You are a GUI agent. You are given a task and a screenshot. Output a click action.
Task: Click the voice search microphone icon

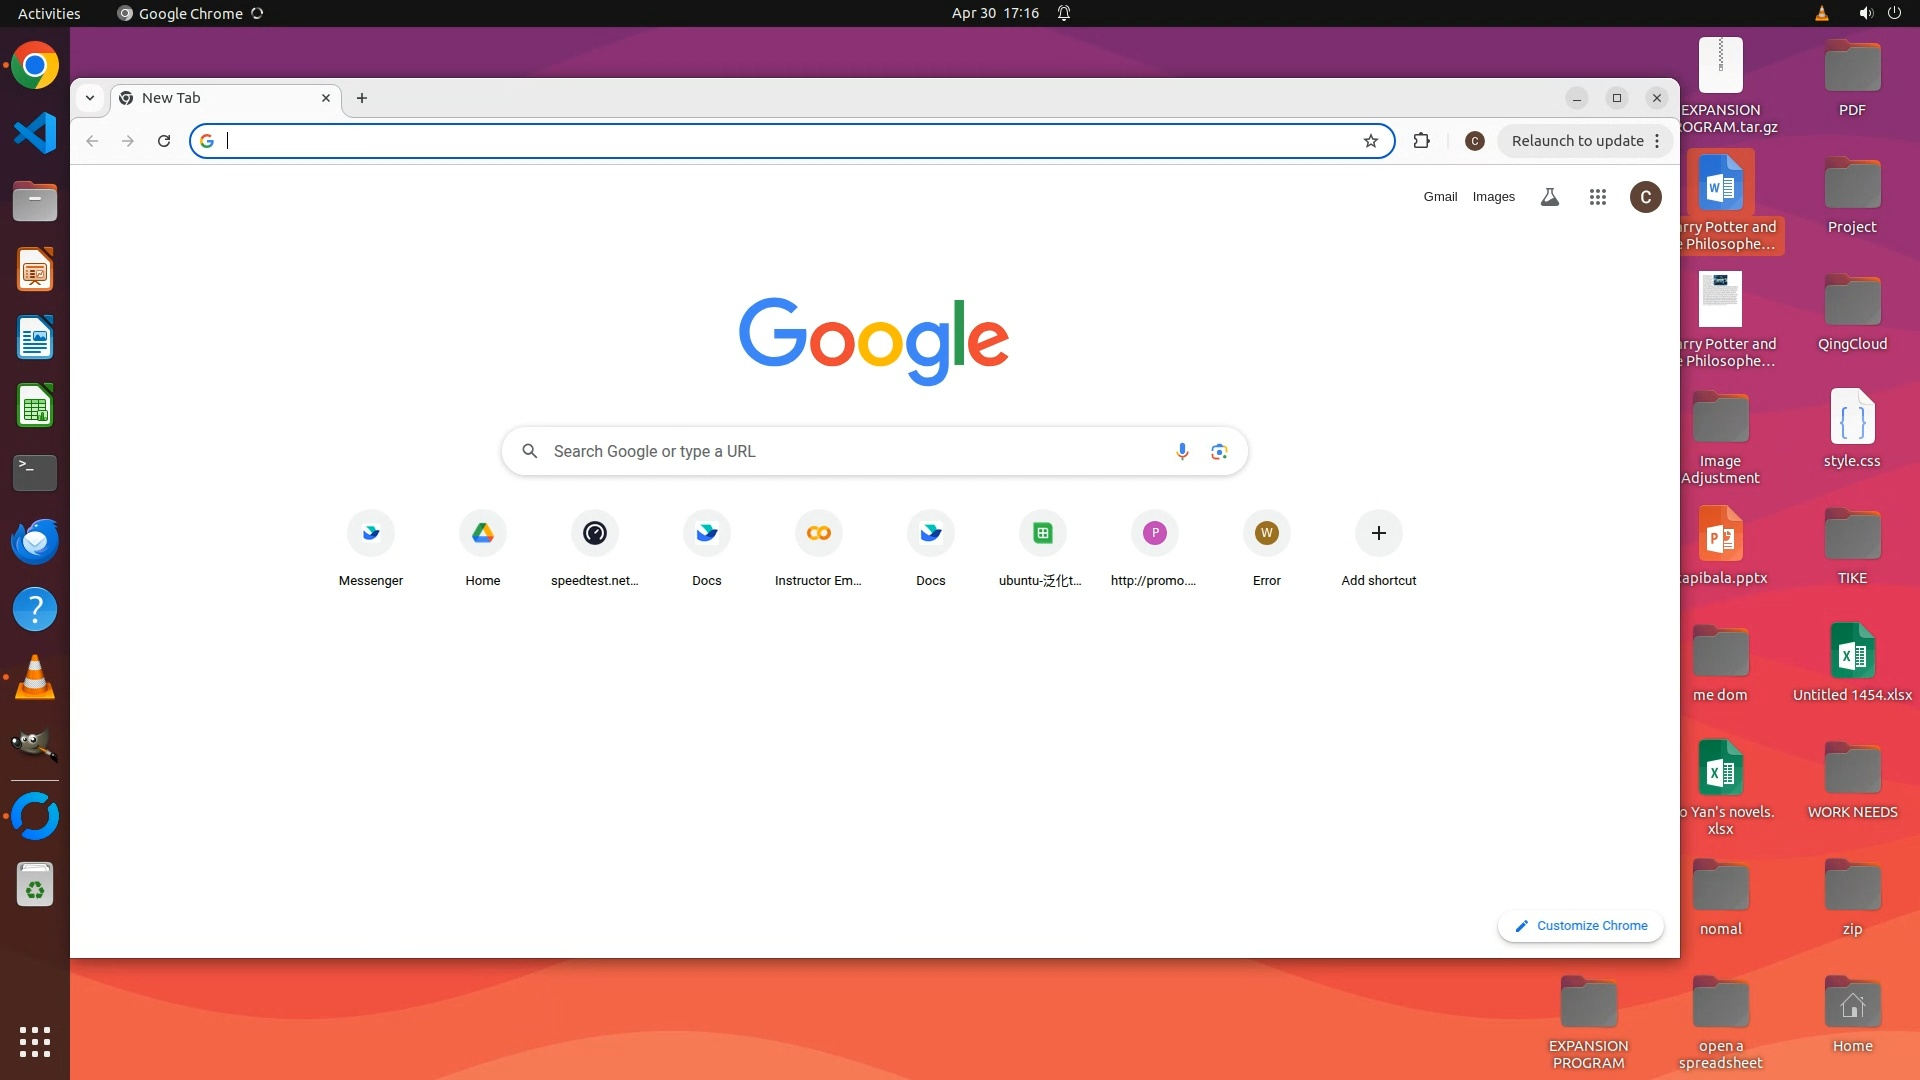[1182, 451]
